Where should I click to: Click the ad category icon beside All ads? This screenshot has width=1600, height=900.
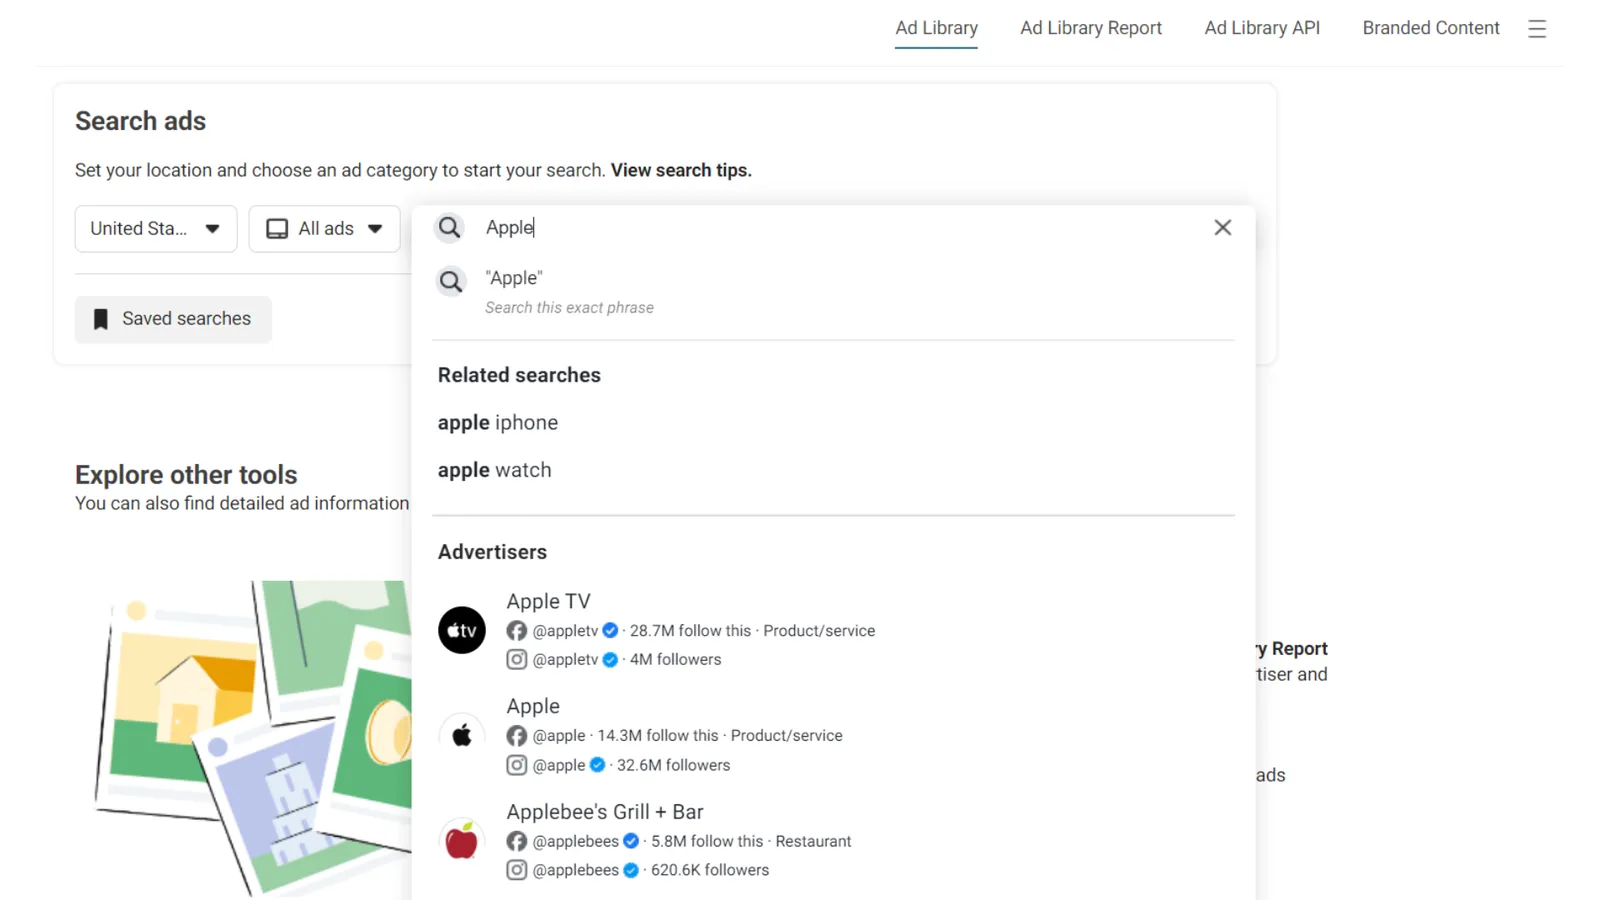click(x=277, y=229)
